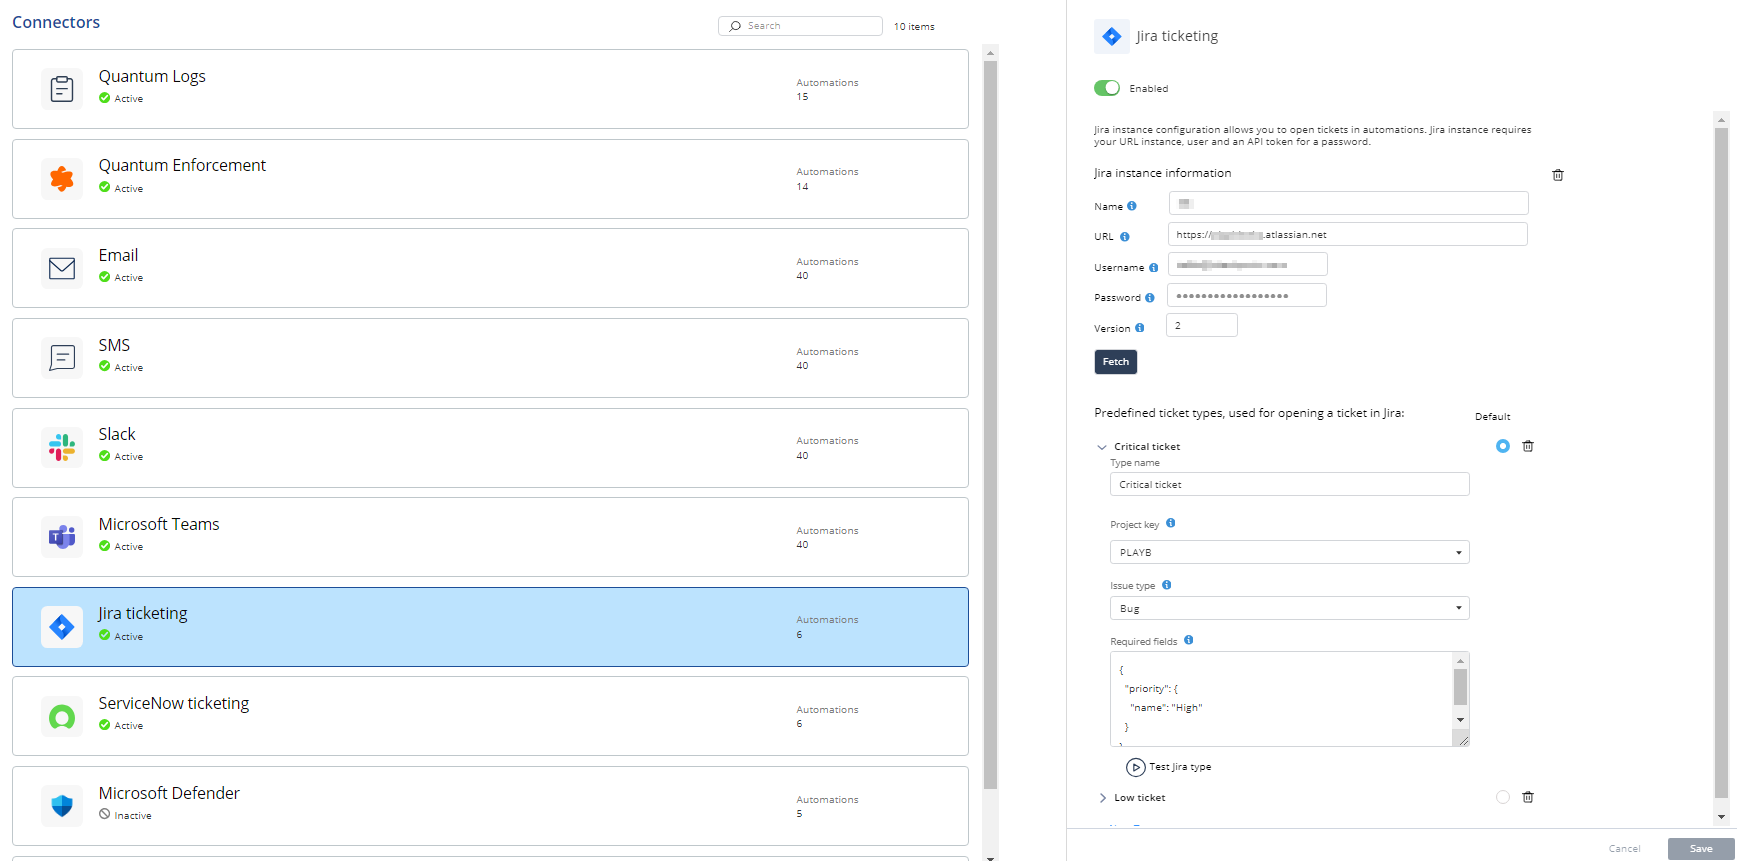Click inside the Required fields JSON box
Viewport: 1737px width, 861px height.
click(1281, 699)
